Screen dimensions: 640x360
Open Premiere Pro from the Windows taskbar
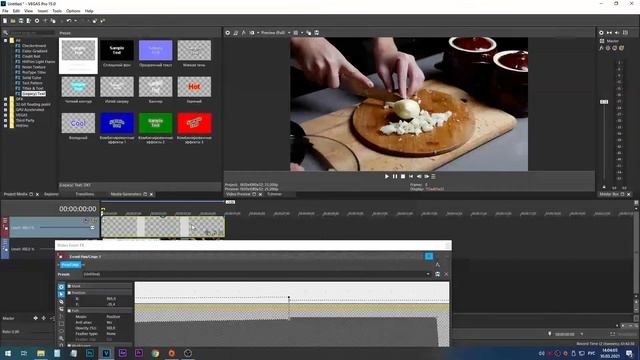(x=139, y=353)
